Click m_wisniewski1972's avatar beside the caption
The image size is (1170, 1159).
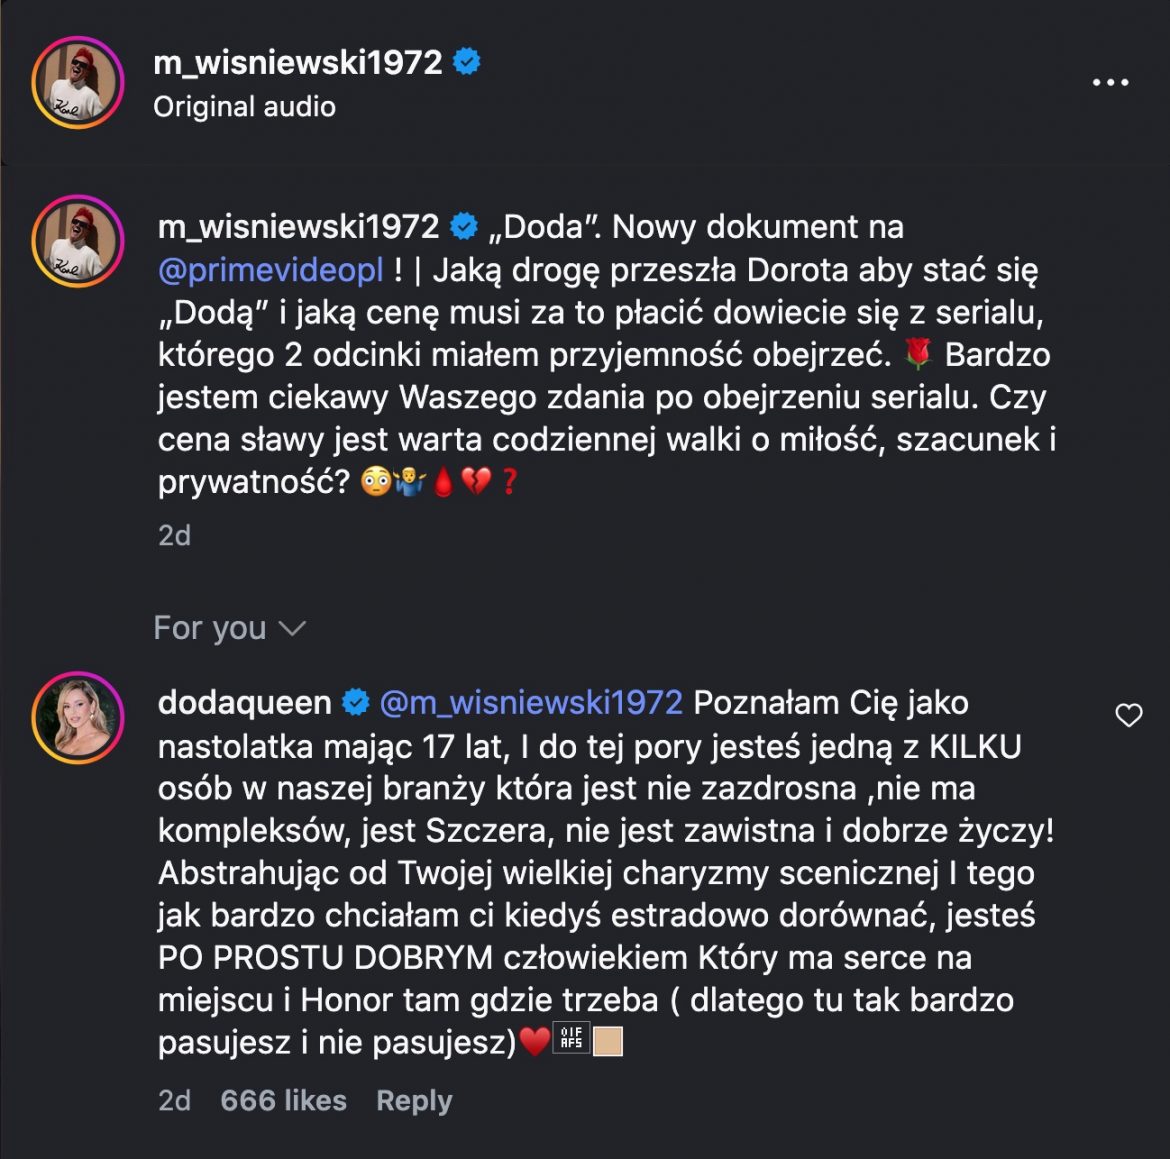[x=78, y=242]
